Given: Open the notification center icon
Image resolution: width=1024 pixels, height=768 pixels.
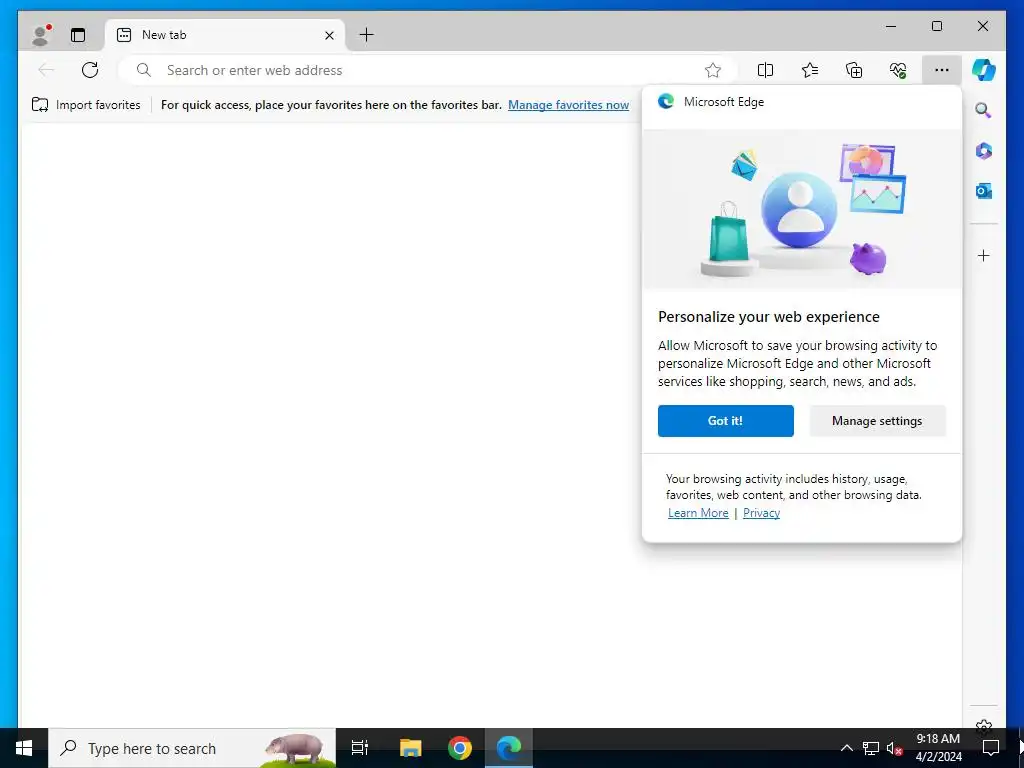Looking at the screenshot, I should point(991,748).
